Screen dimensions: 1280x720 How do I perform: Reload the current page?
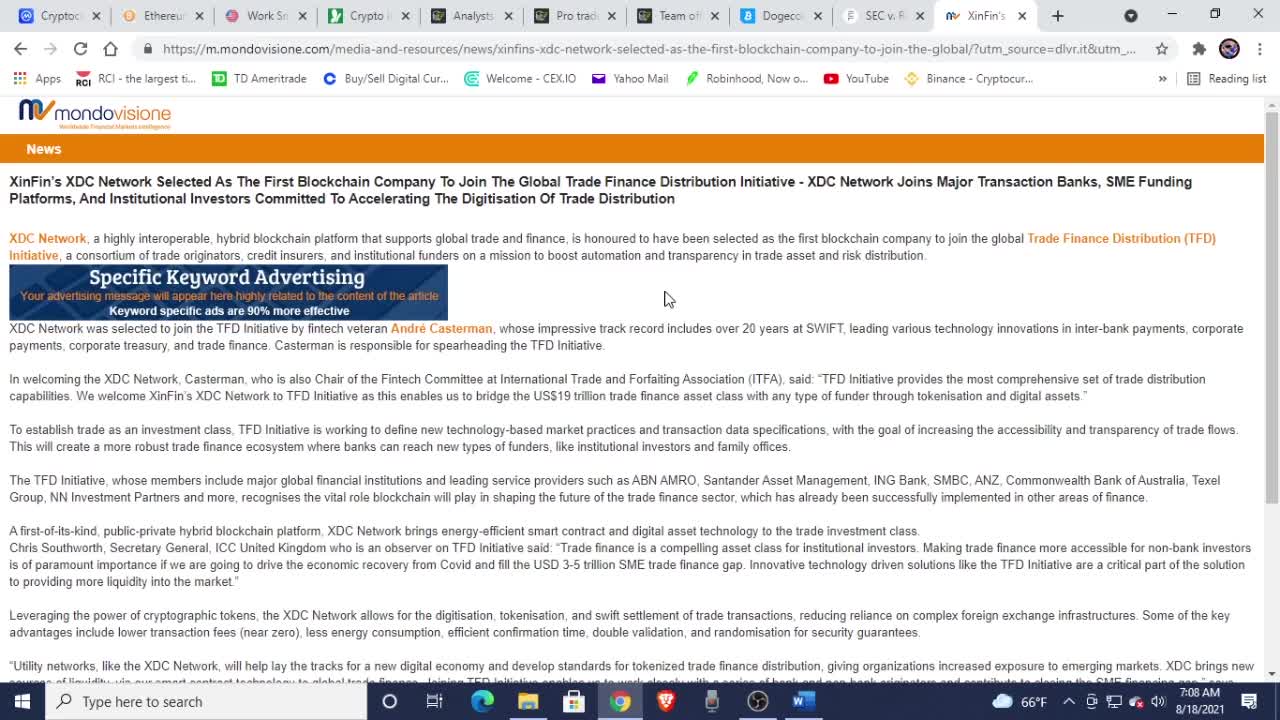tap(80, 48)
